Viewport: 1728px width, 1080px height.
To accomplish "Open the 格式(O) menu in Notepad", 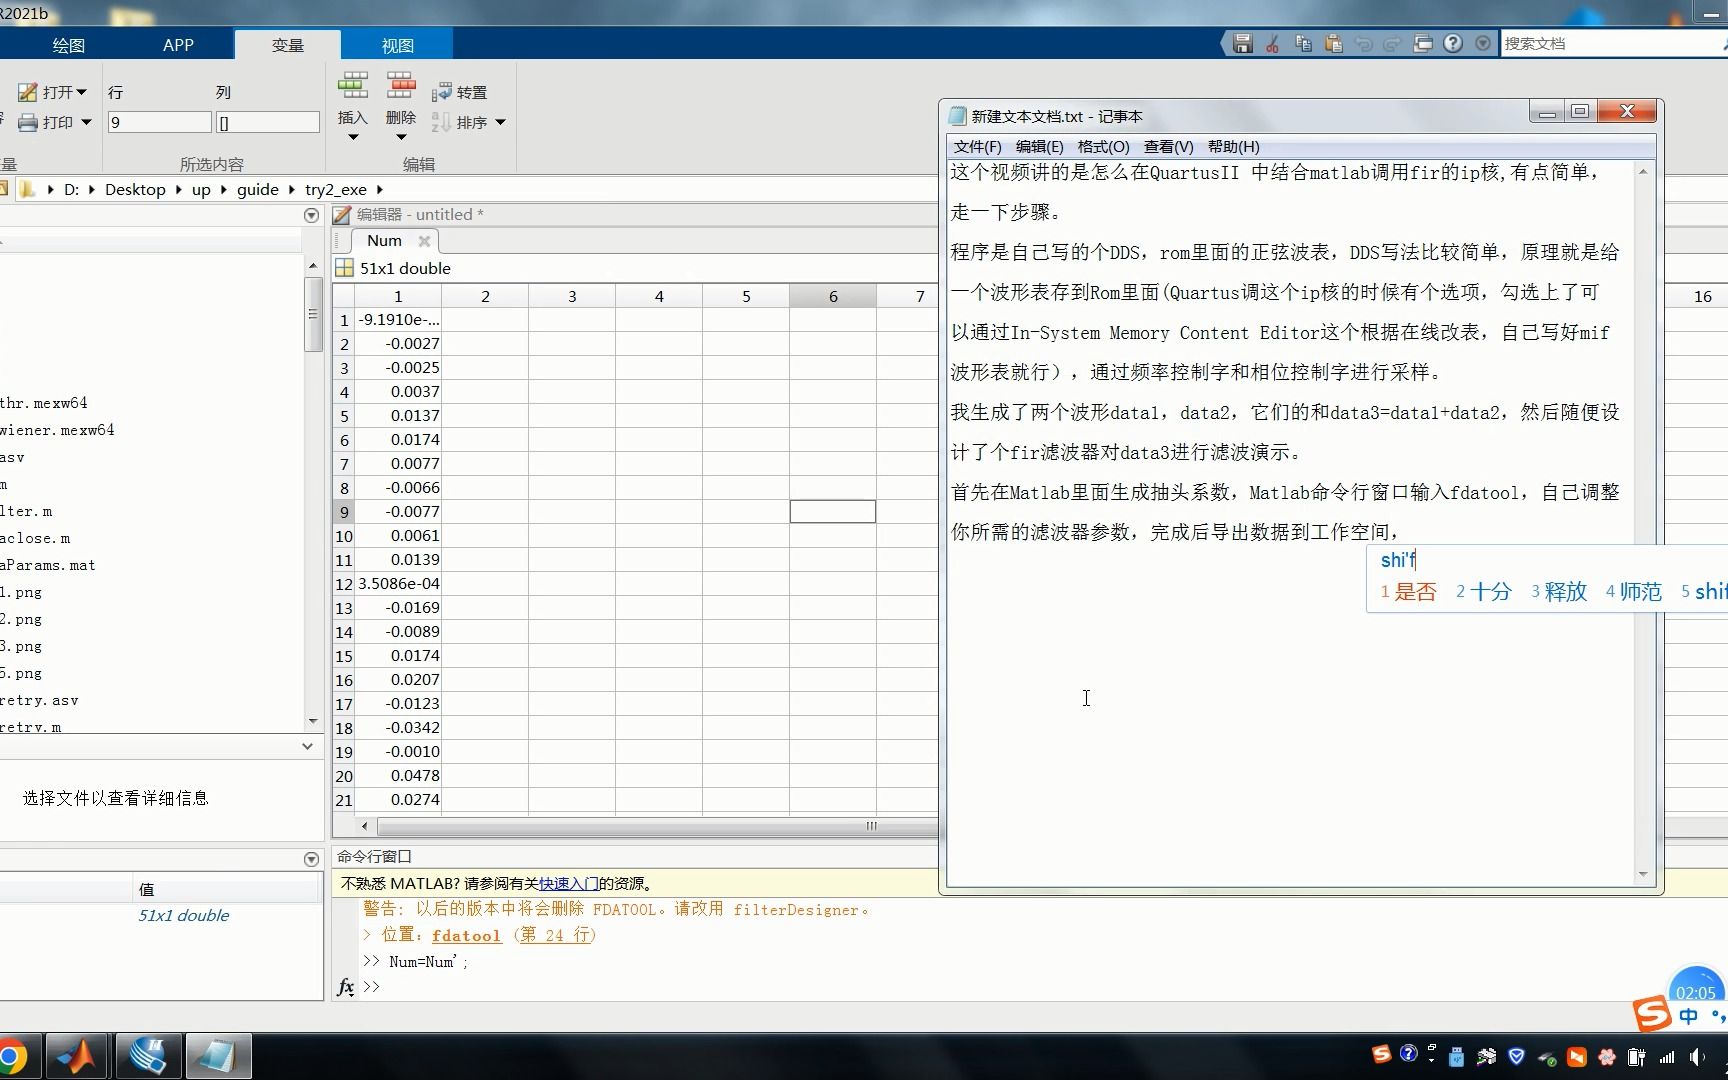I will (x=1104, y=147).
